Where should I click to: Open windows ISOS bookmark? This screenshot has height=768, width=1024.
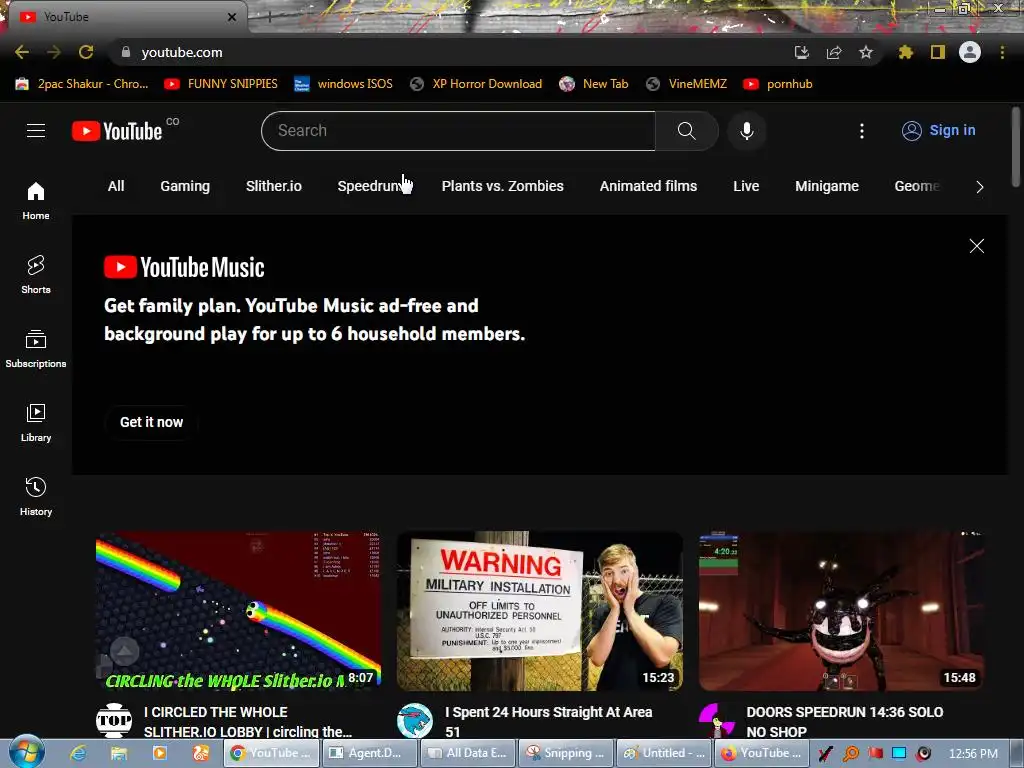(343, 84)
